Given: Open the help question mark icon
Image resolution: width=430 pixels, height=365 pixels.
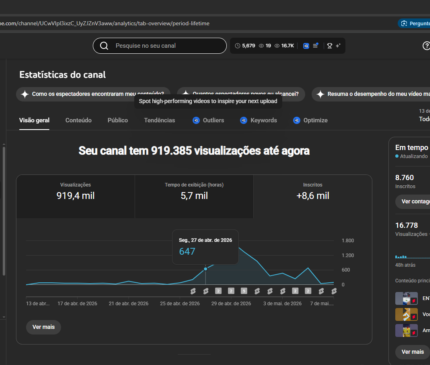Looking at the screenshot, I should pyautogui.click(x=426, y=46).
